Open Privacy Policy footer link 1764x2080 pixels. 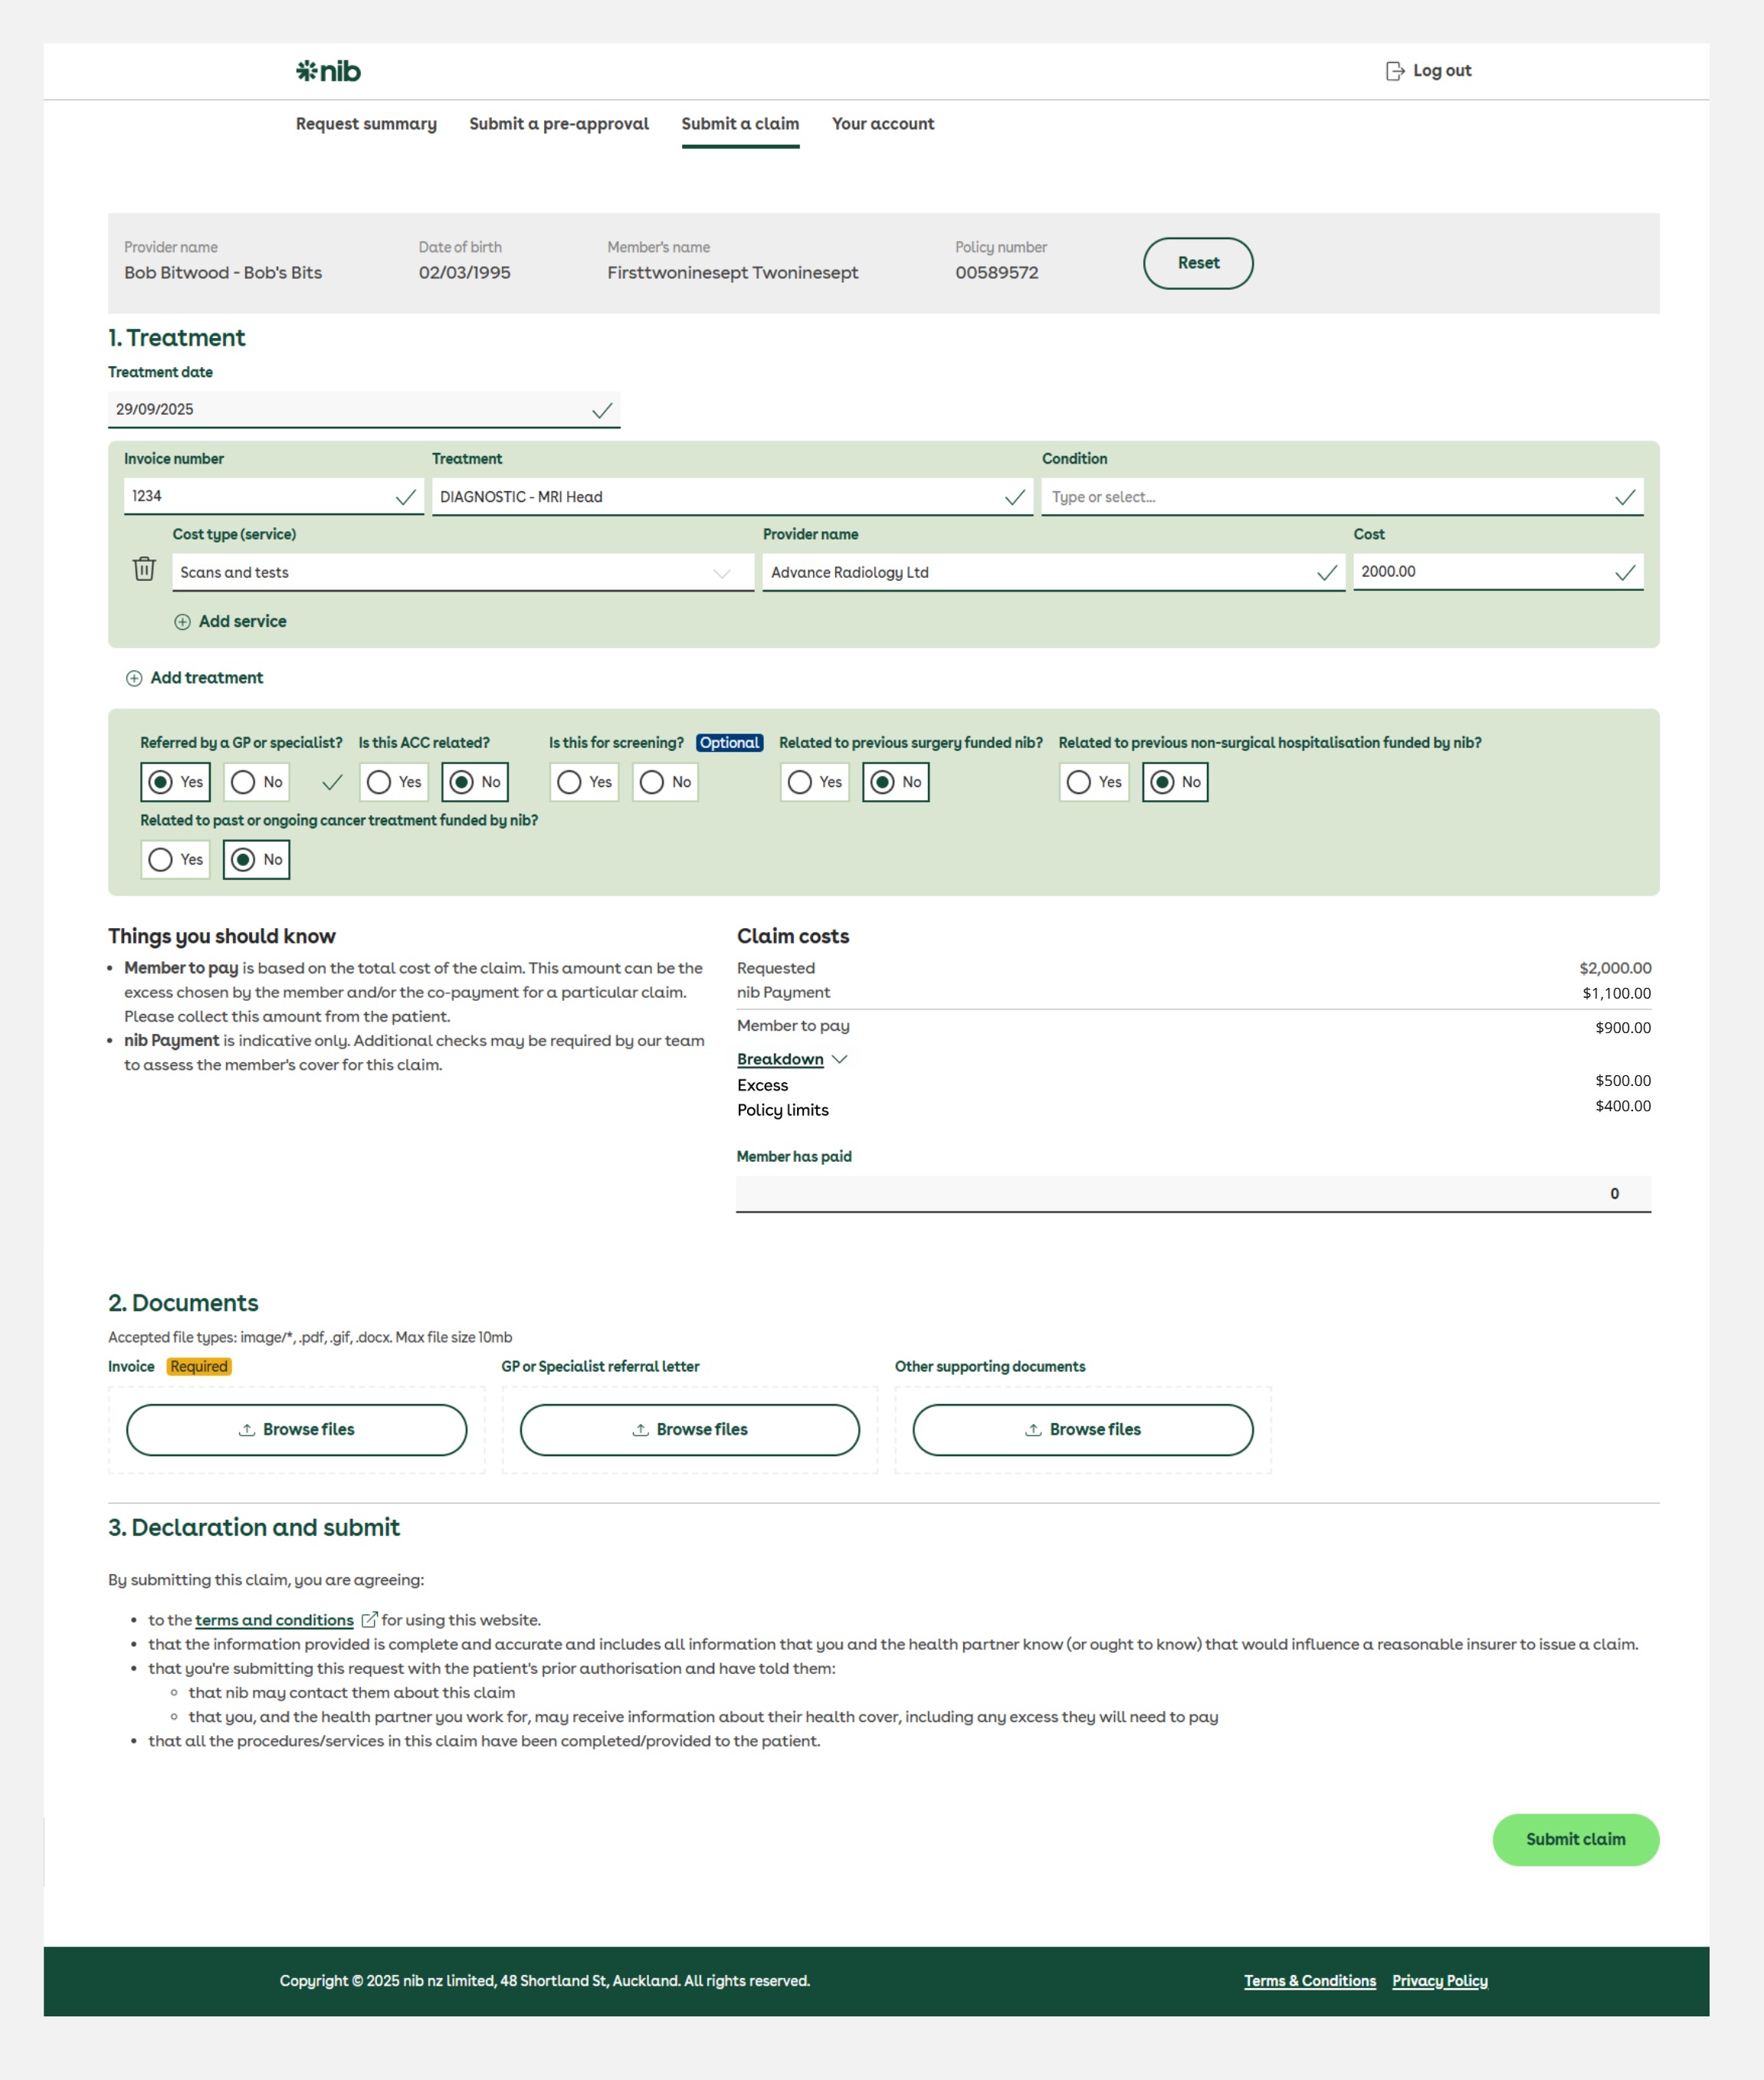[1439, 1981]
